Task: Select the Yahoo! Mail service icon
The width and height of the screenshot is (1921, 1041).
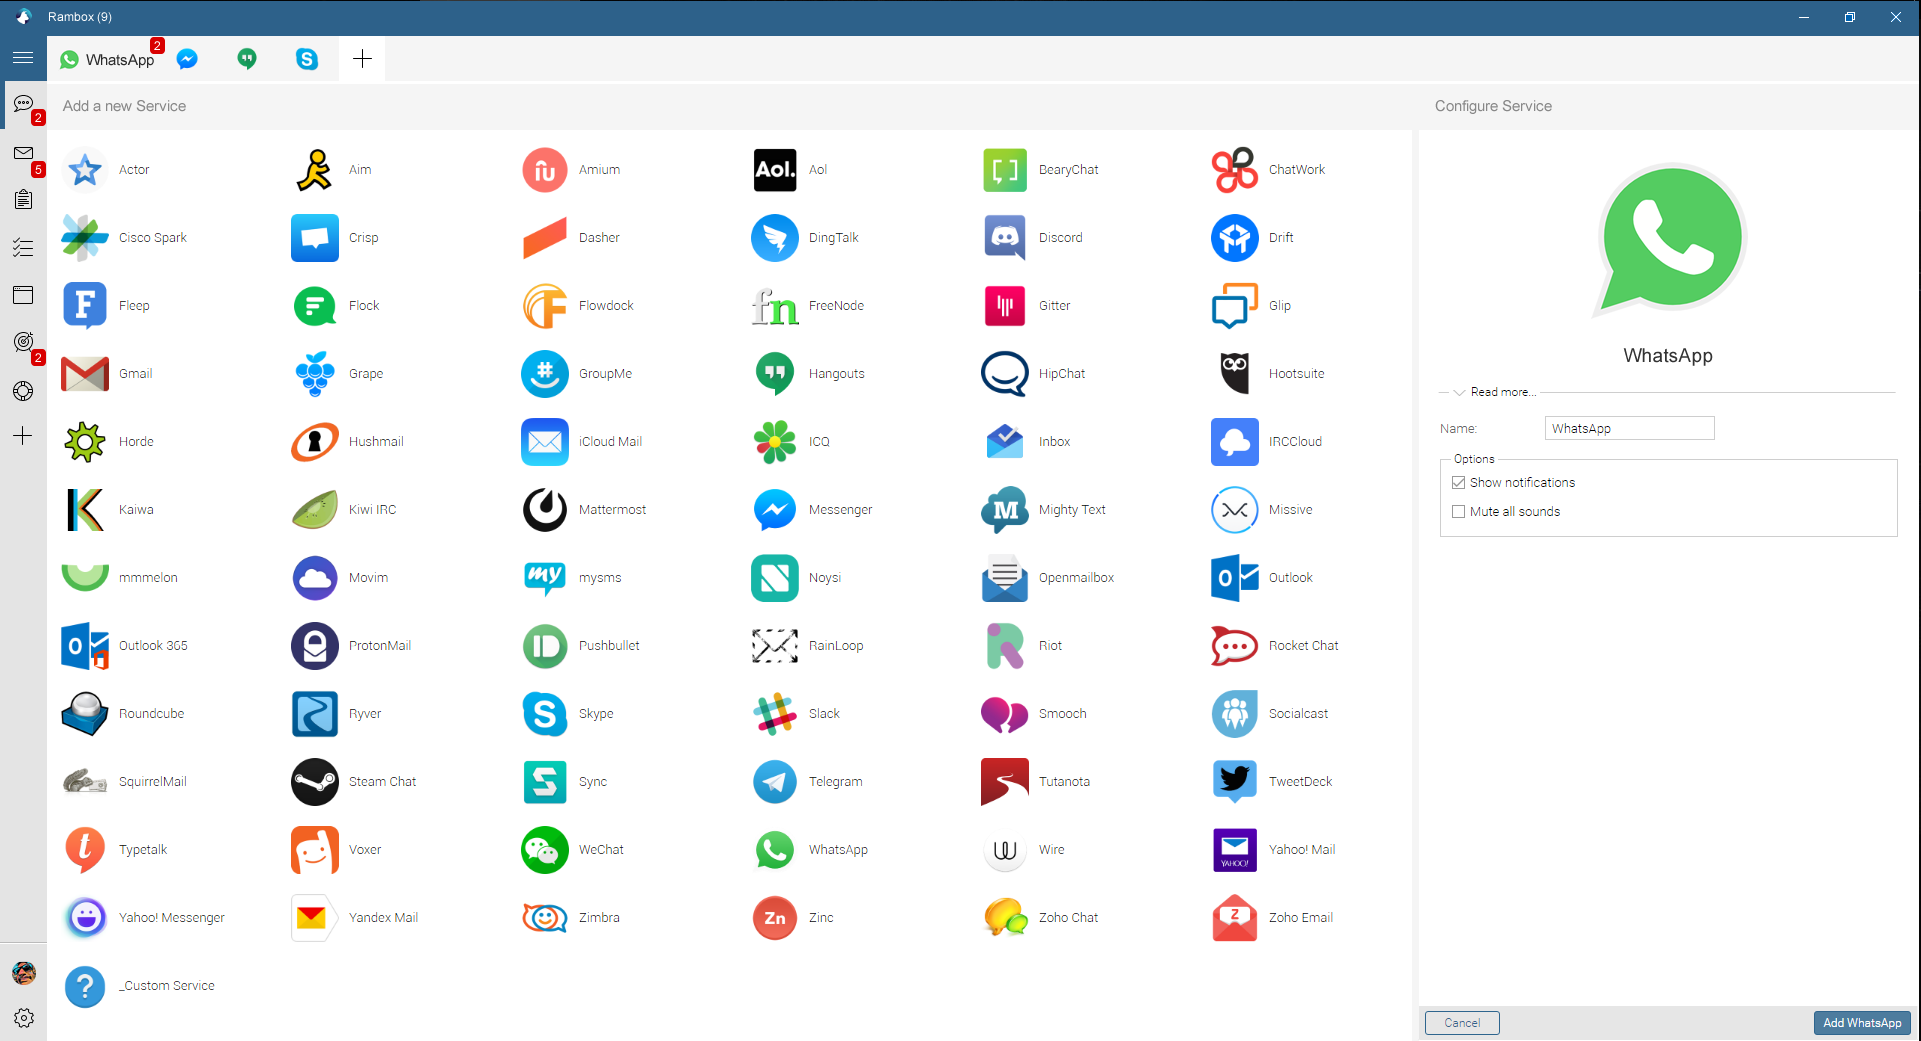Action: 1235,850
